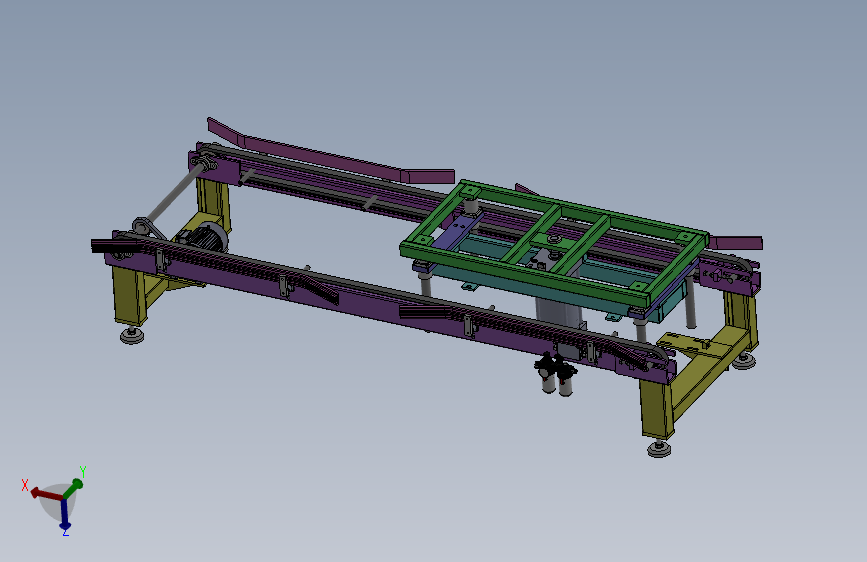Select the belt pulley beside the motor

(142, 226)
